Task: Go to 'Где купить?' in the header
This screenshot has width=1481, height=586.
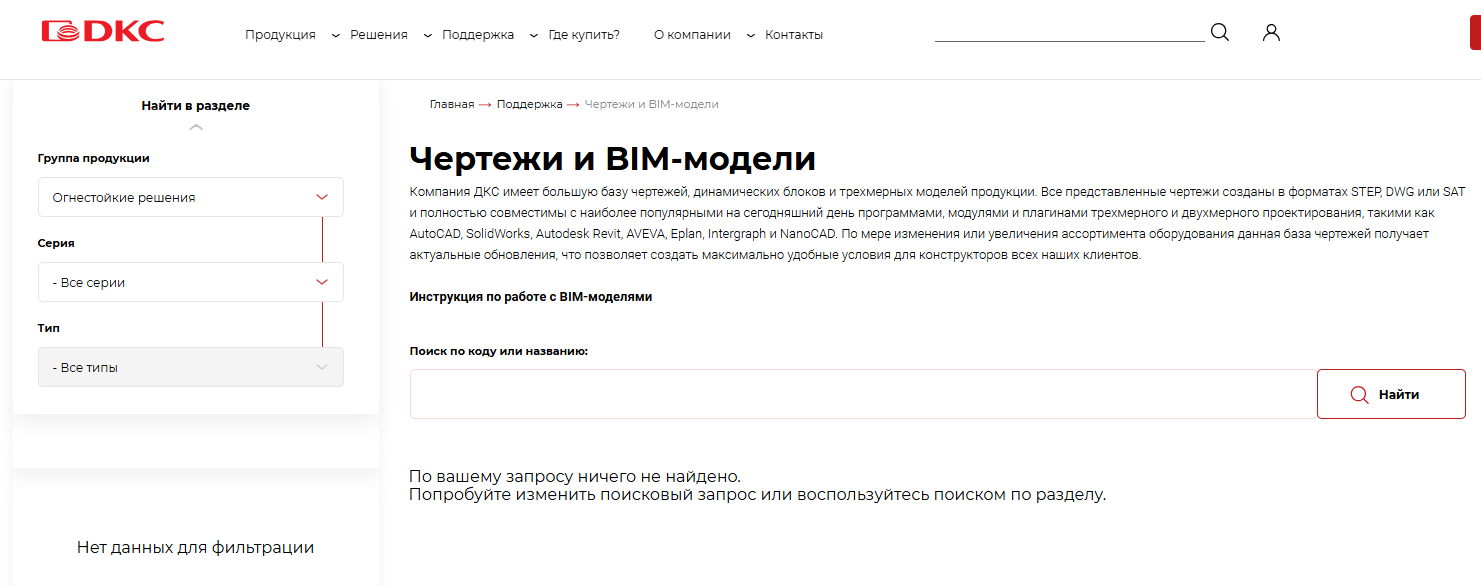Action: [x=584, y=35]
